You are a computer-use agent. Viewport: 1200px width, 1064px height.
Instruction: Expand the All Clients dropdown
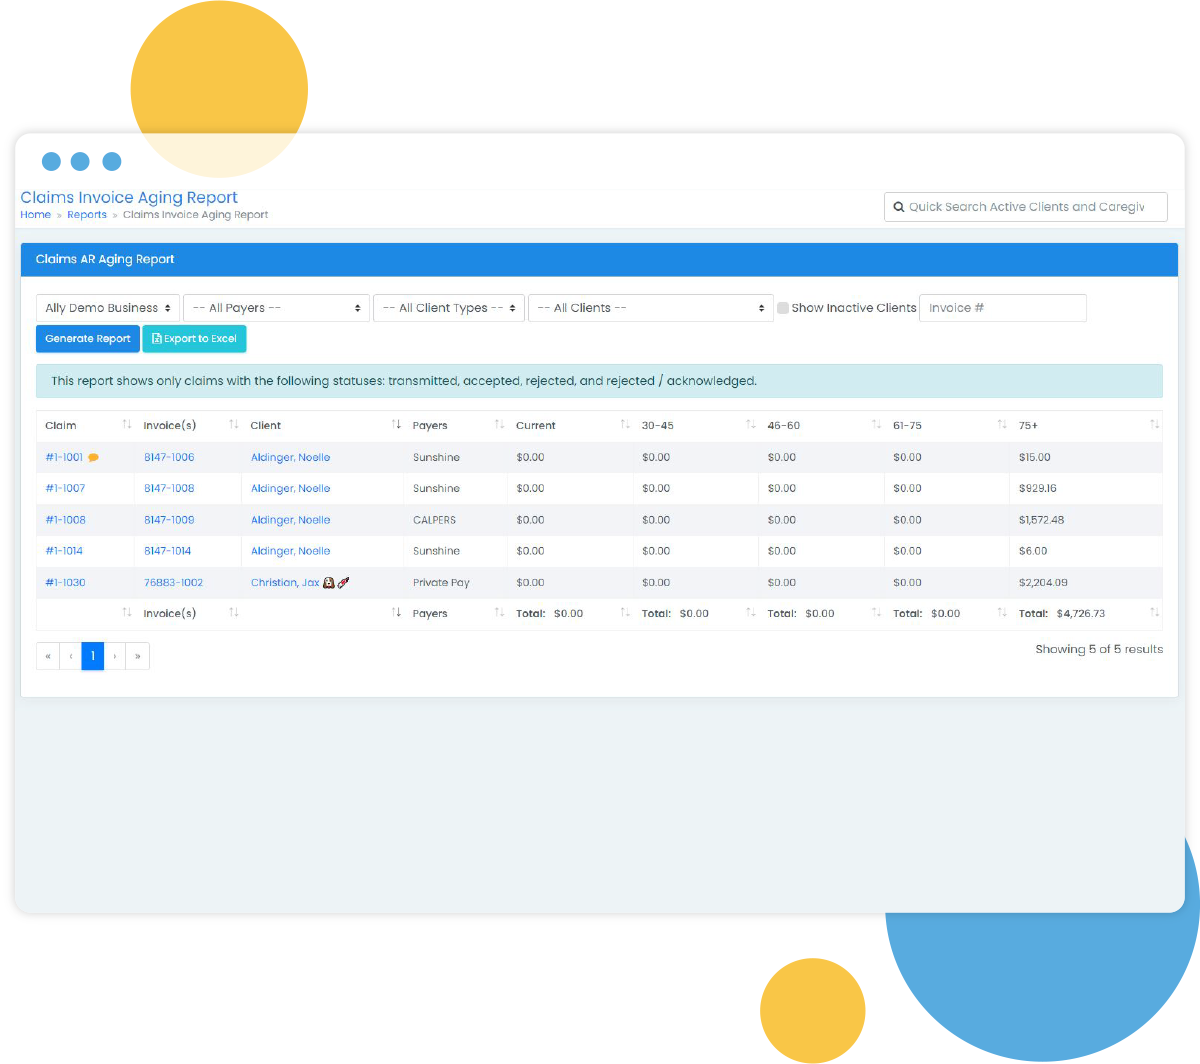tap(650, 308)
